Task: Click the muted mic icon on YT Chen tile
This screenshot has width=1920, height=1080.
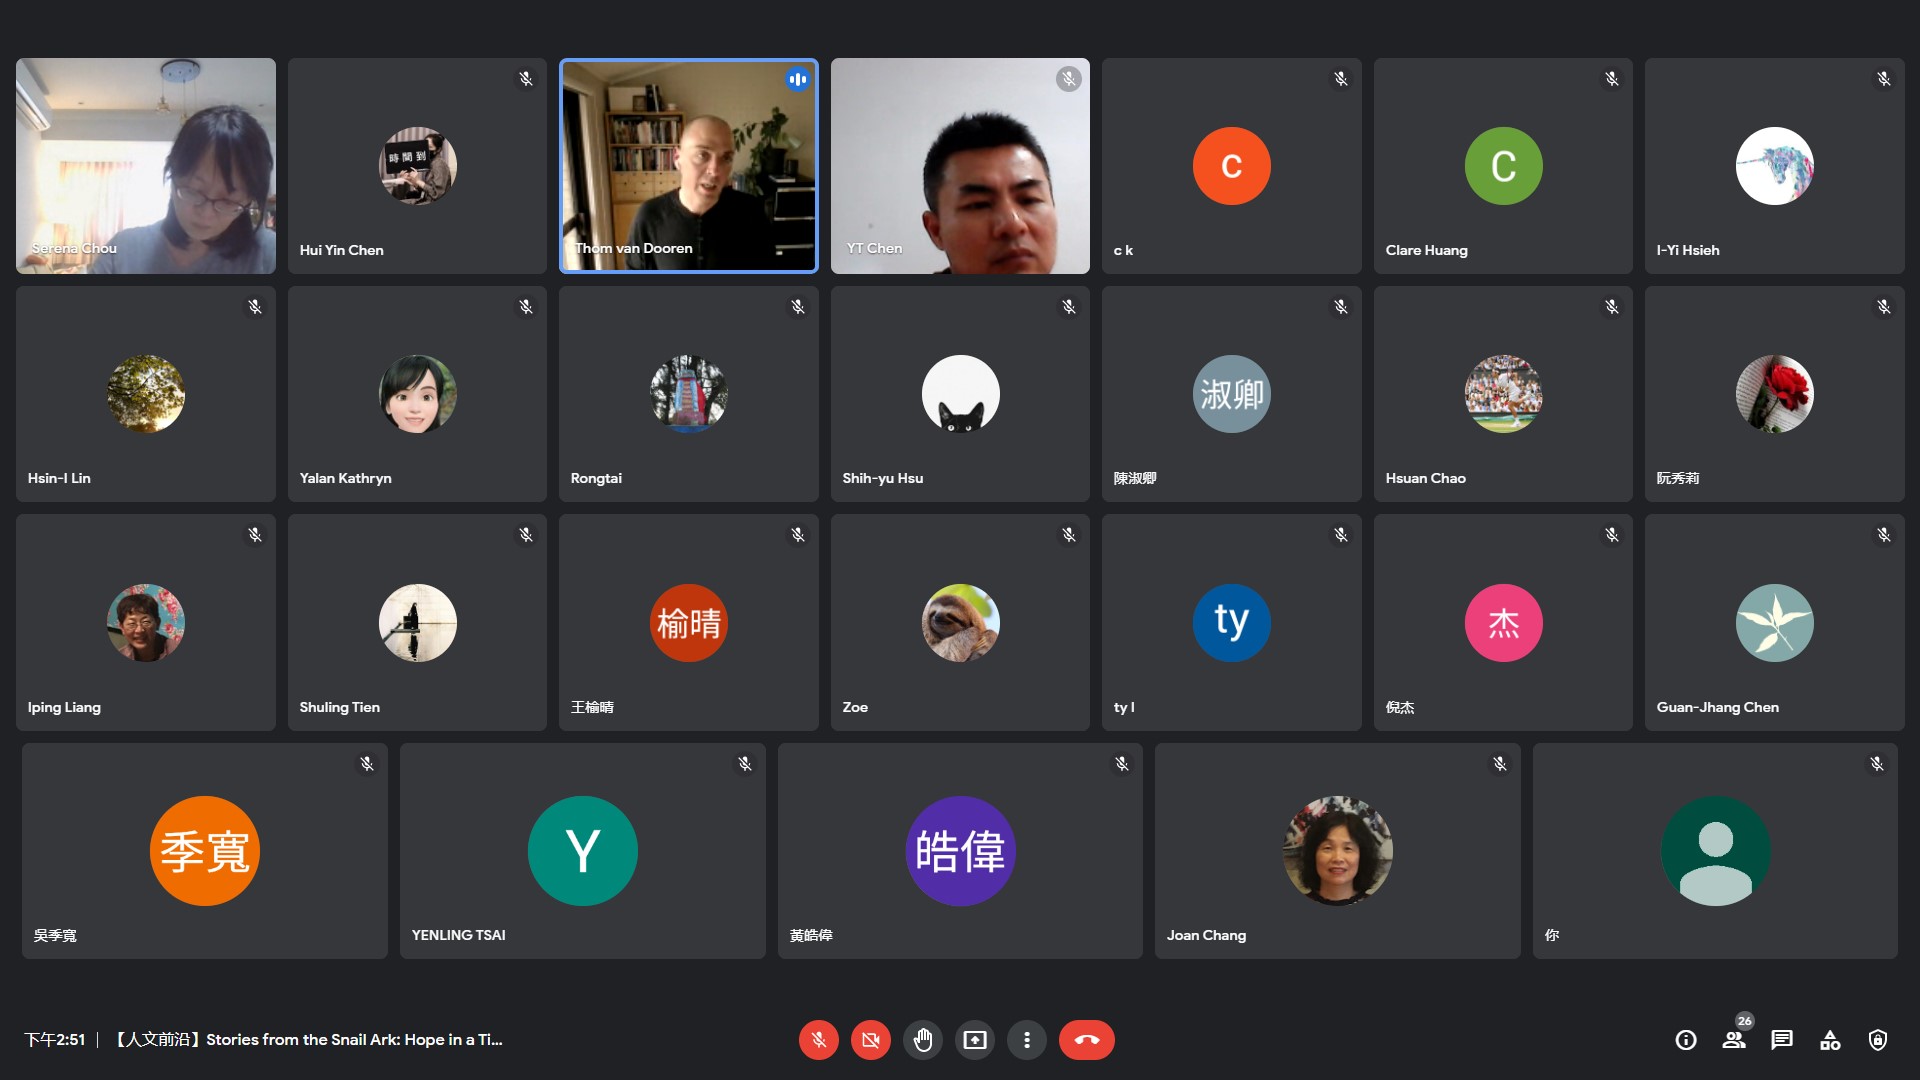Action: [x=1069, y=79]
